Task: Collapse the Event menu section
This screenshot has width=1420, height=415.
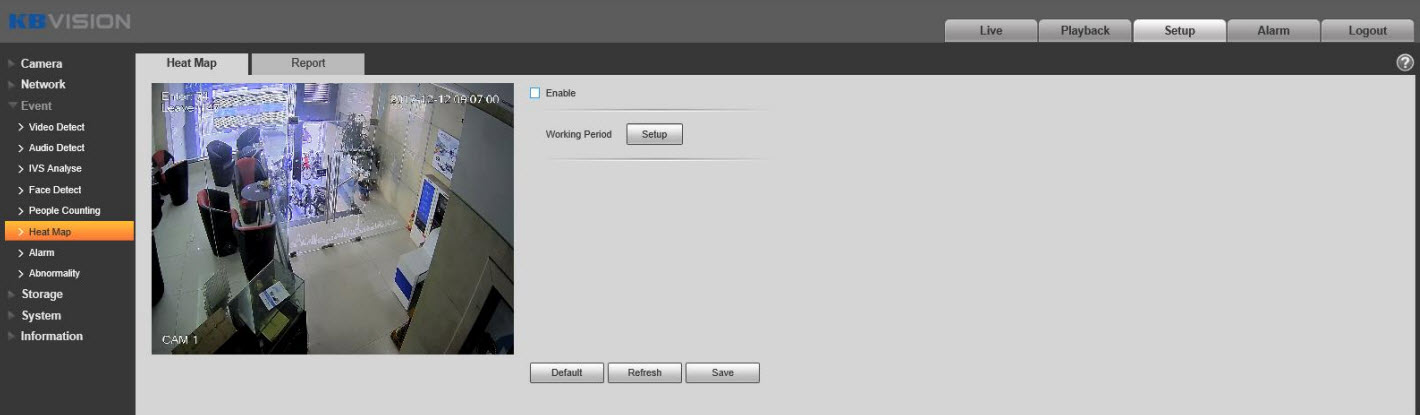Action: click(x=36, y=106)
